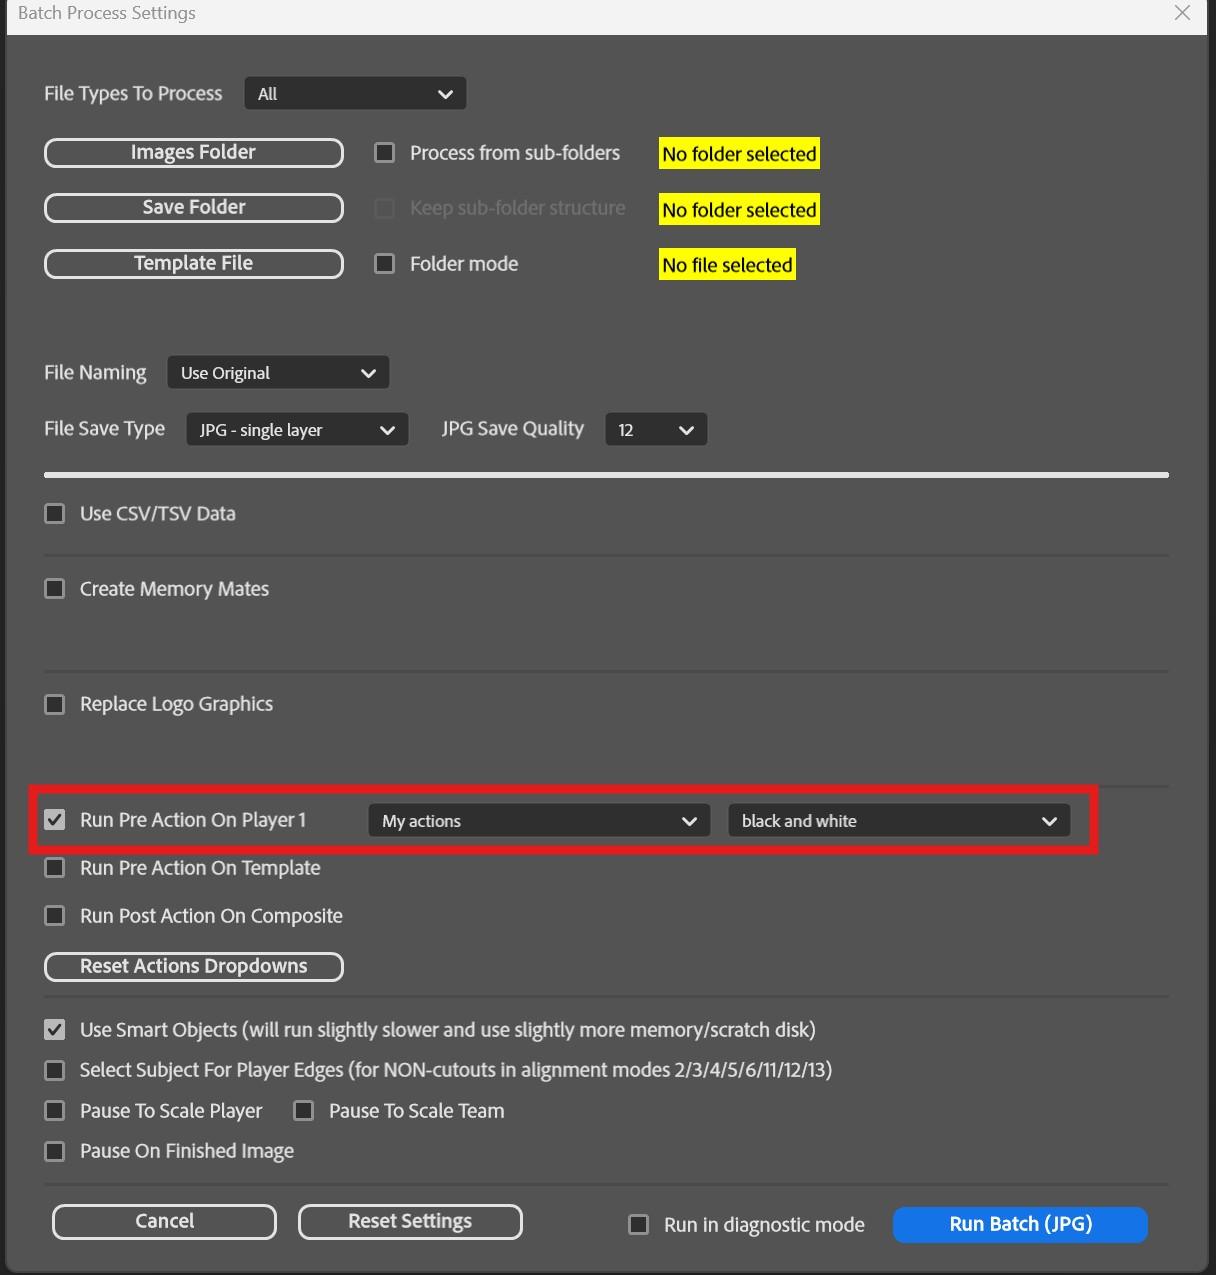1216x1275 pixels.
Task: Click the Images Folder button
Action: pos(194,153)
